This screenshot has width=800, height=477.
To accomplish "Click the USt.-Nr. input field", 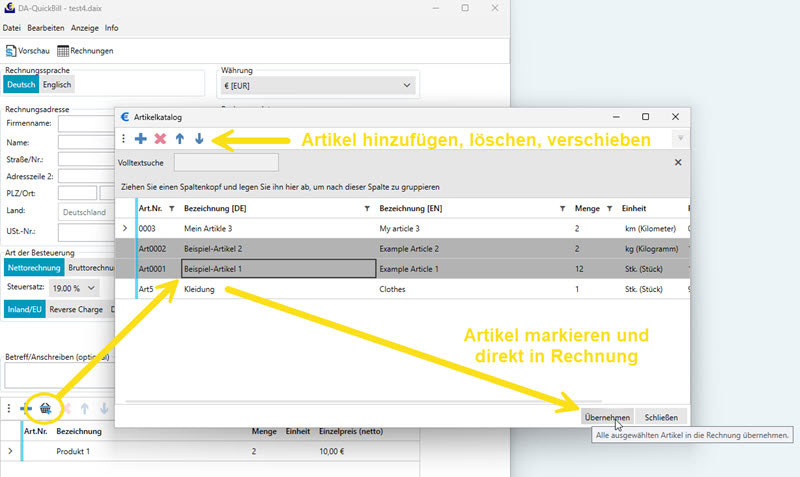I will click(x=86, y=232).
